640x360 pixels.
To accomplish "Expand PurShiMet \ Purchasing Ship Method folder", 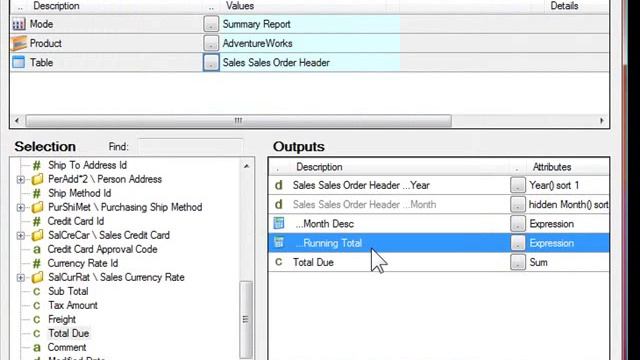I will (x=21, y=207).
